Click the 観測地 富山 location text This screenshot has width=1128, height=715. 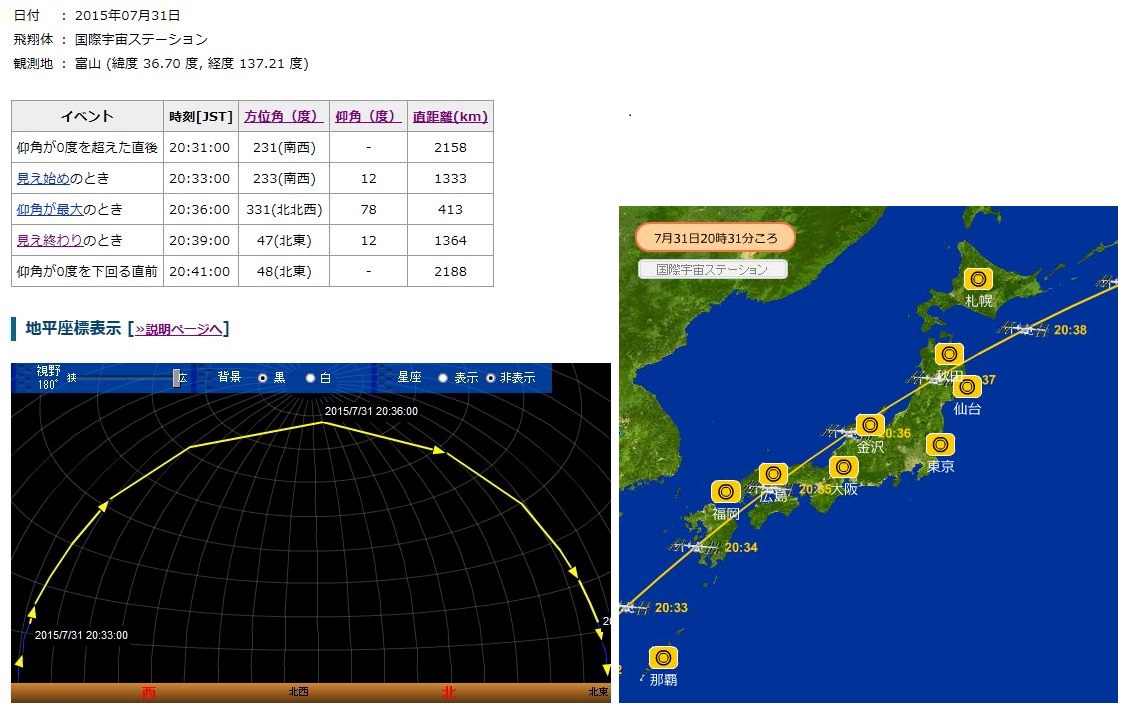161,63
